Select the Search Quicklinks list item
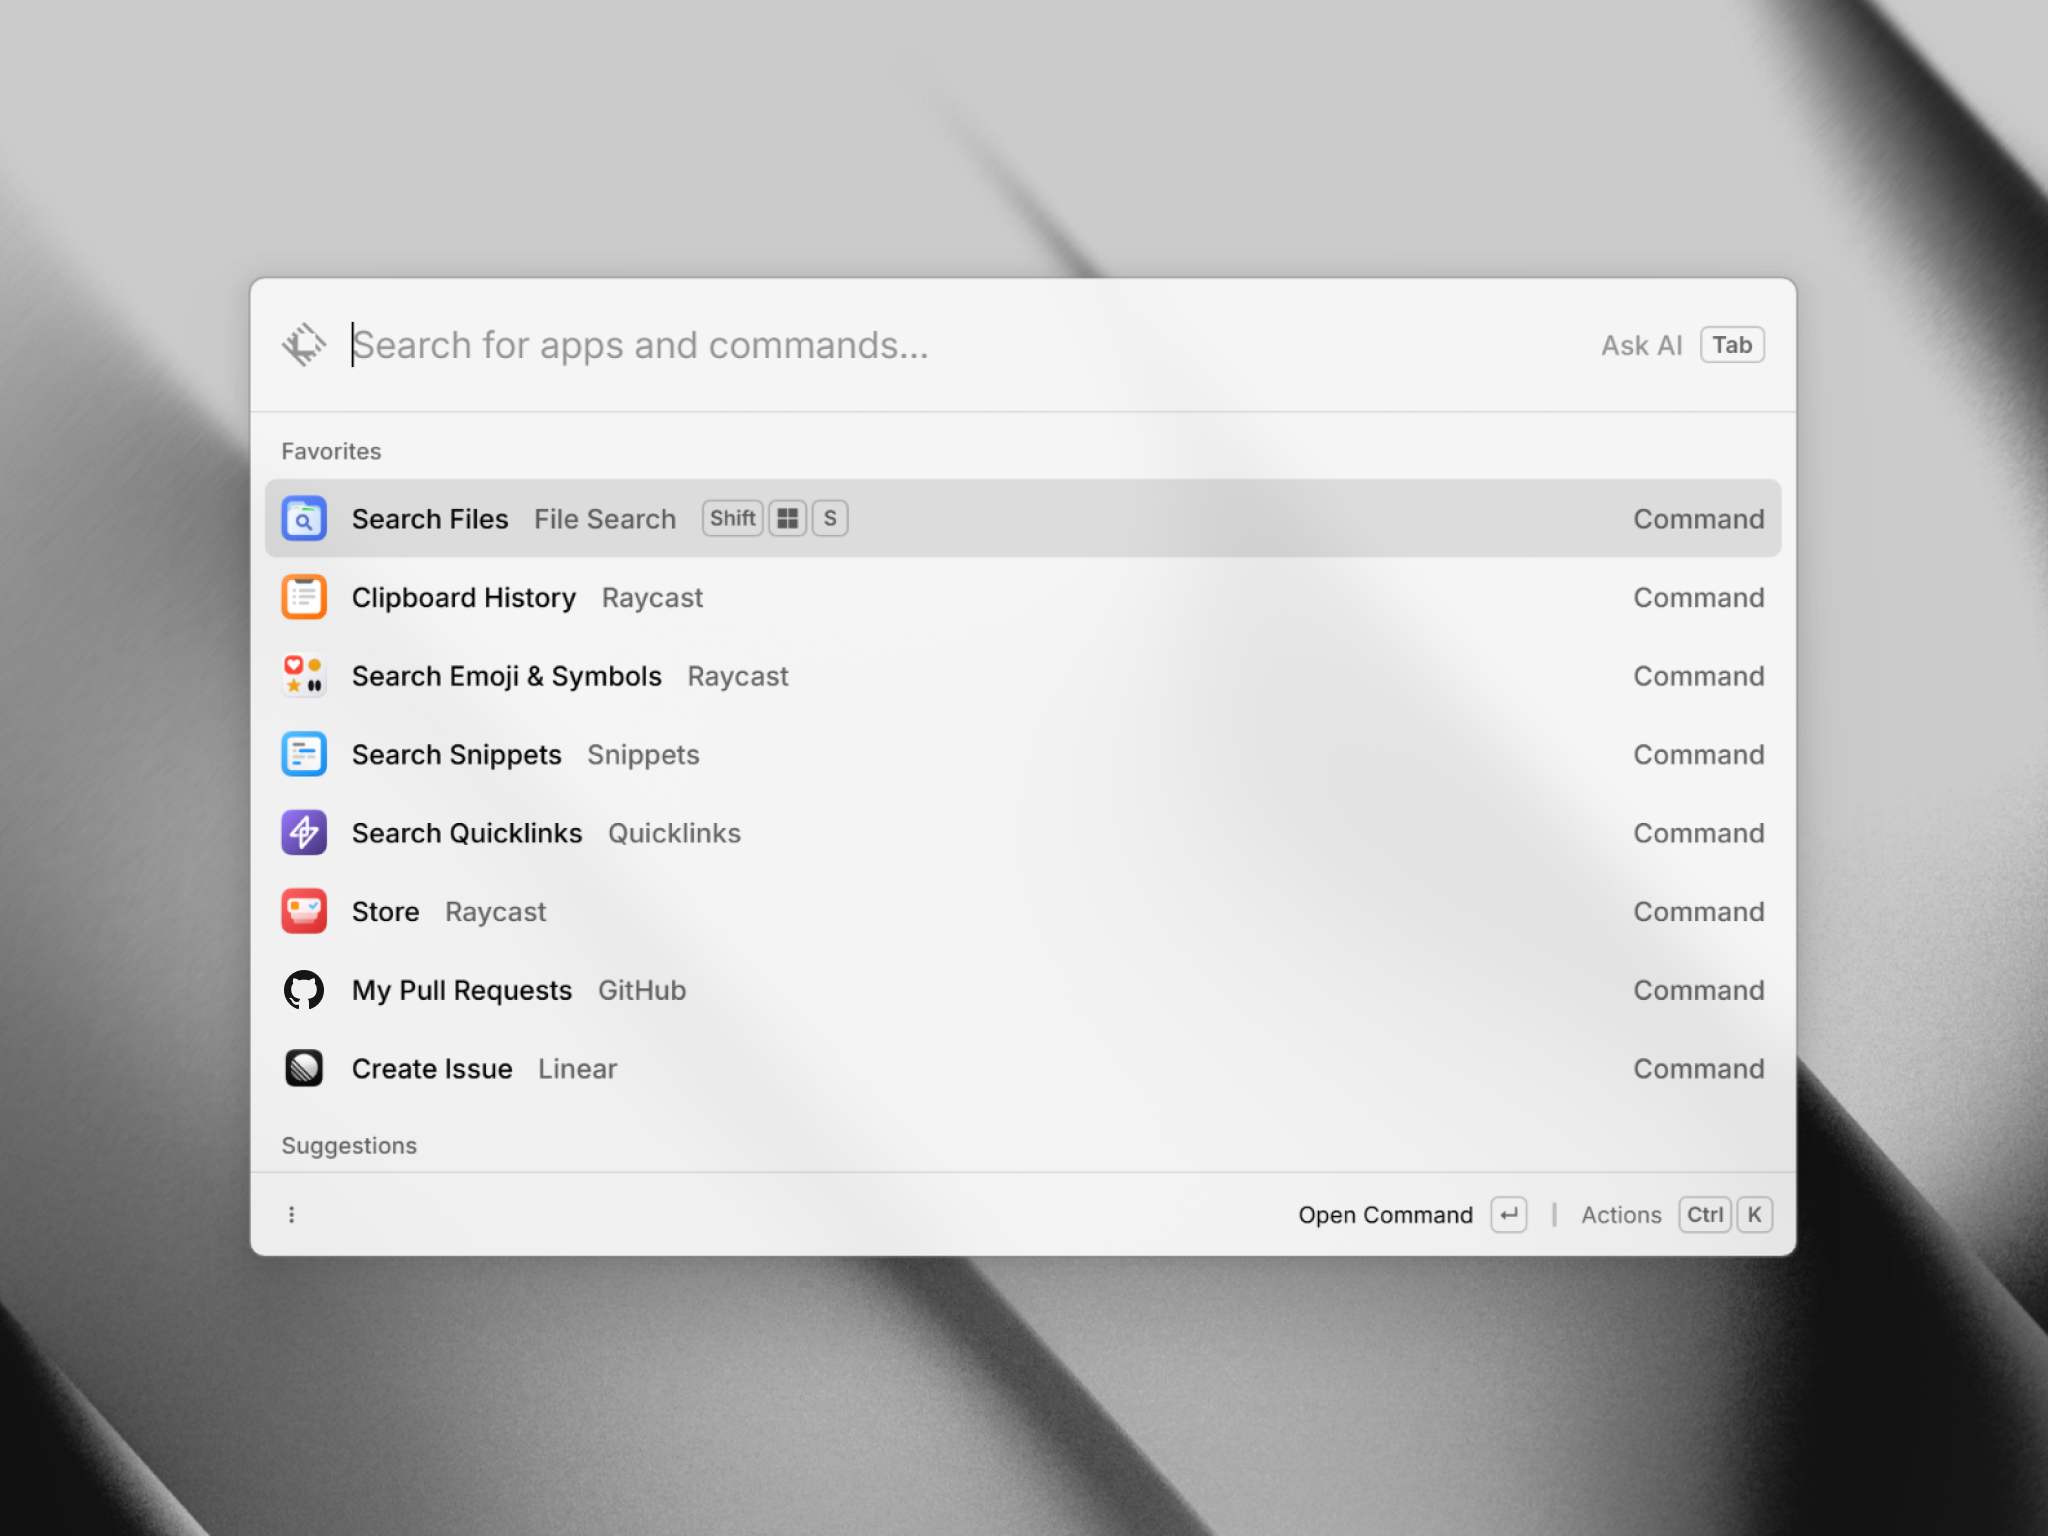2048x1536 pixels. coord(1023,833)
